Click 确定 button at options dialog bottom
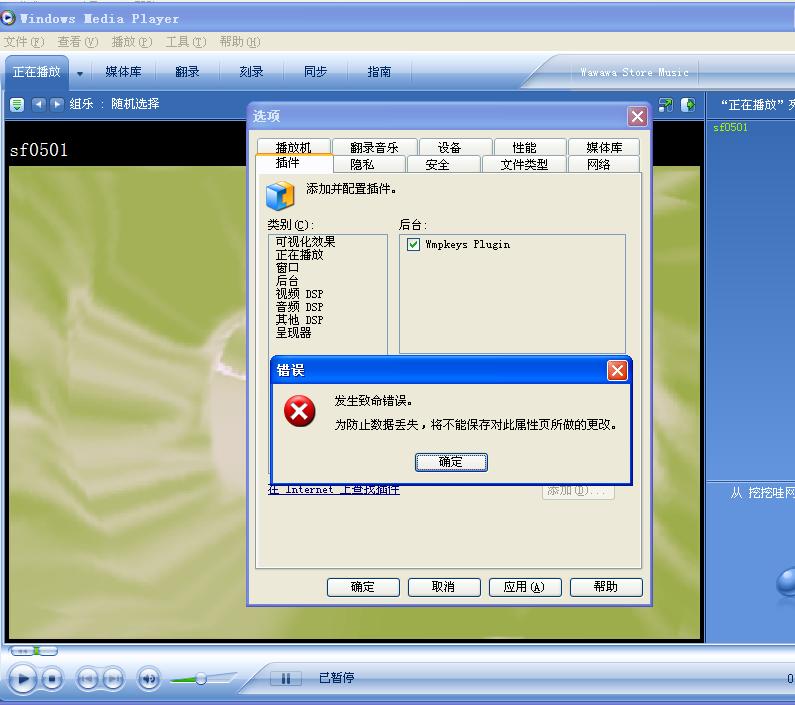Screen dimensions: 795x705 coord(363,587)
